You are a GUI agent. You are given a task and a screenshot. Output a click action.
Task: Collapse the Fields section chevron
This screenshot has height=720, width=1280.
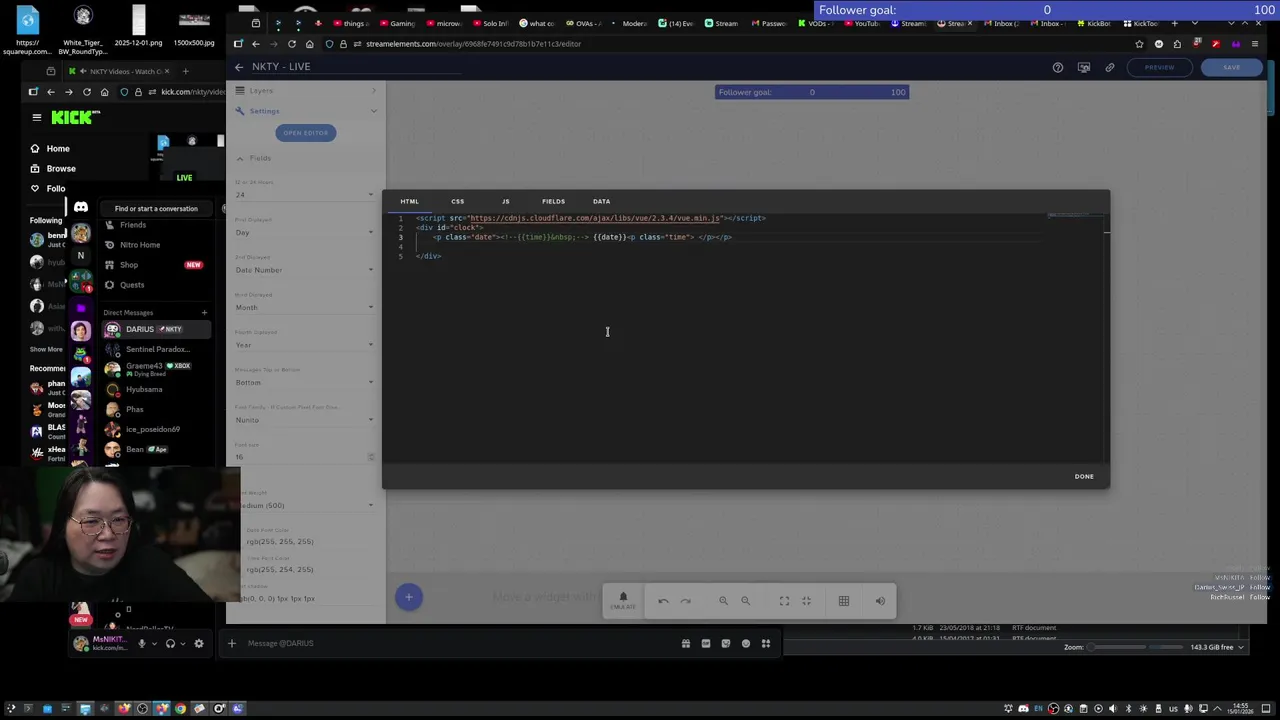pos(240,158)
